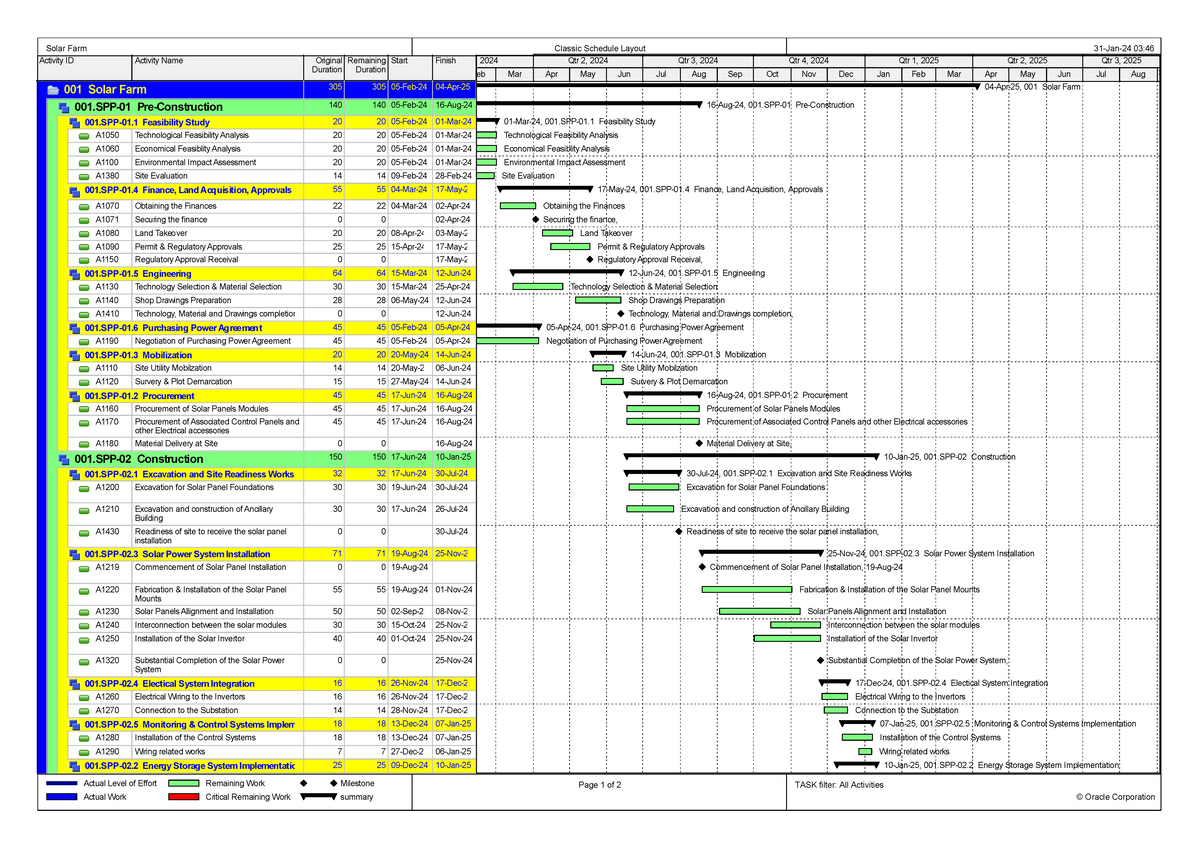Select the WBS icon for 001.SPP-01 Pre-Construction
Viewport: 1200px width, 849px height.
pyautogui.click(x=62, y=107)
